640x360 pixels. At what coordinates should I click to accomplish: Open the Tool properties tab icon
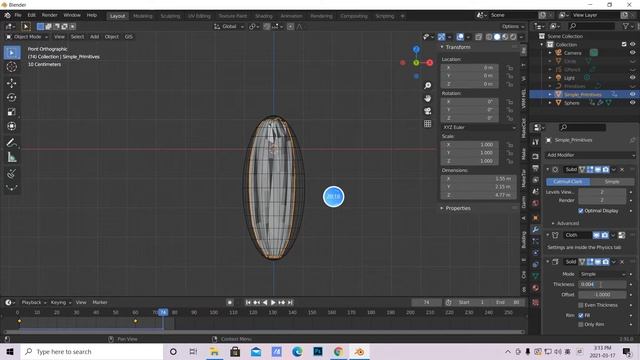(536, 142)
